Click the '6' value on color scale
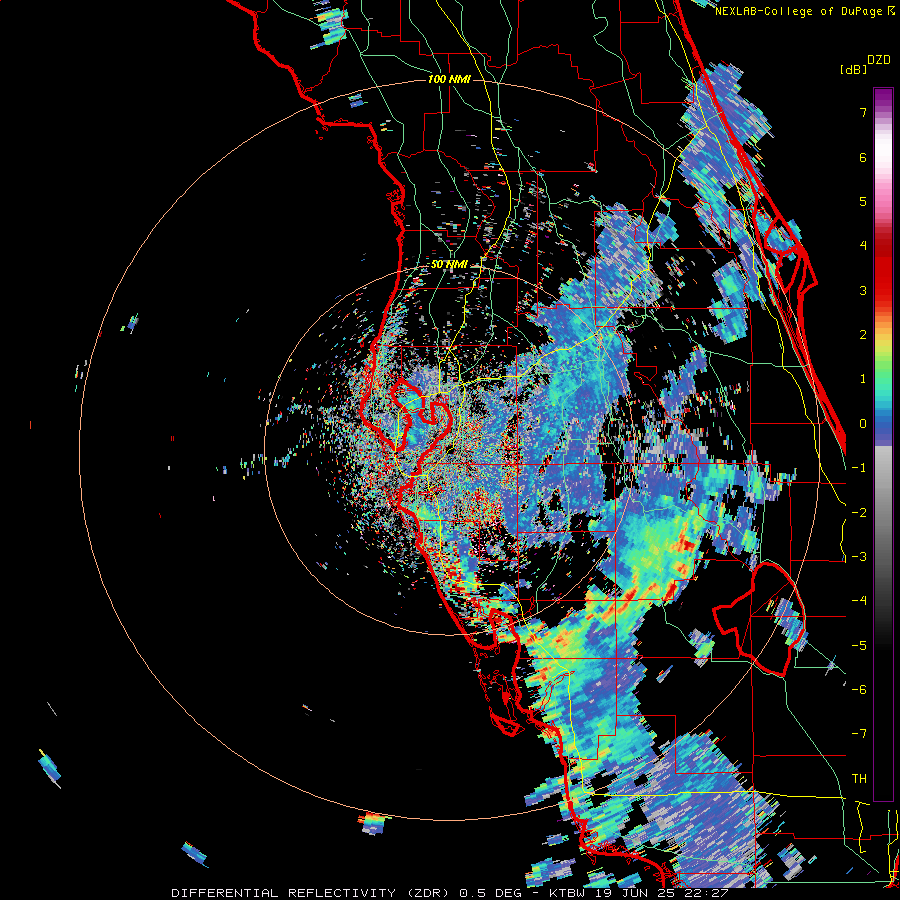 point(863,157)
